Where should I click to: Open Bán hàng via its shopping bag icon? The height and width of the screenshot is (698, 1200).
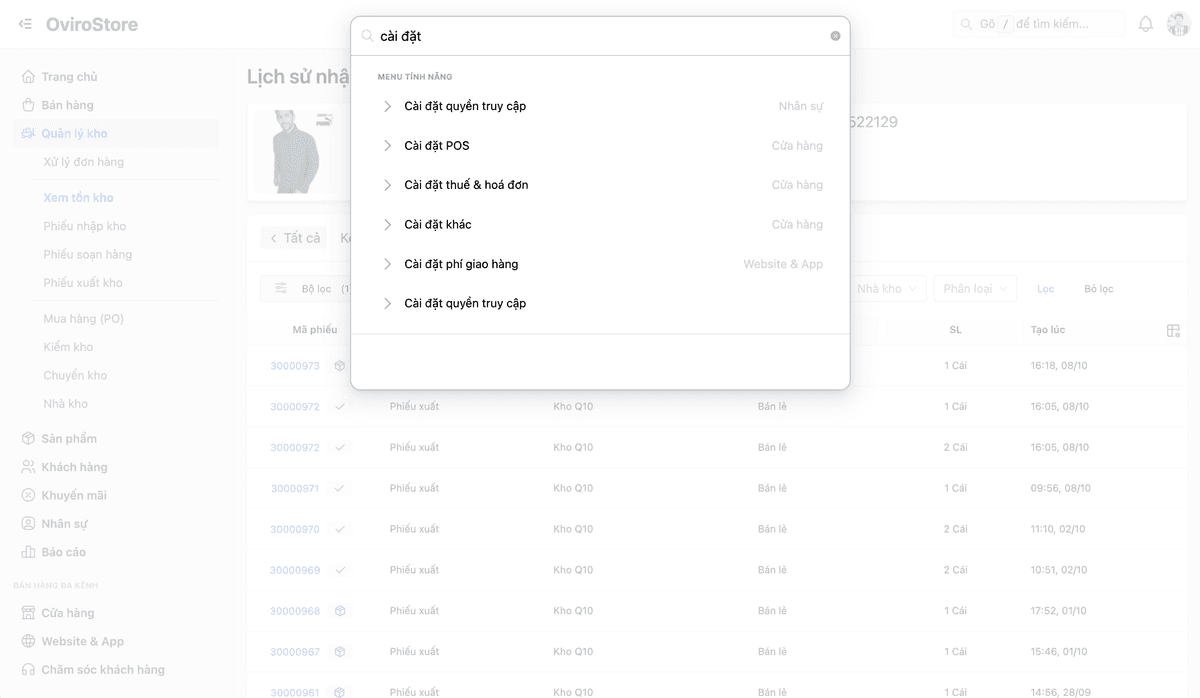[30, 104]
